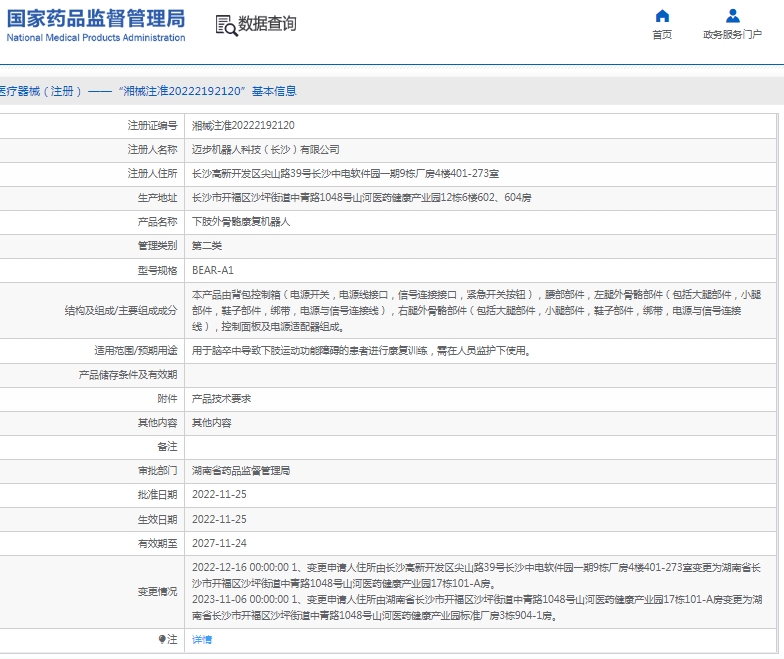Click expiry date 2027-11-24
This screenshot has width=784, height=659.
tap(219, 543)
